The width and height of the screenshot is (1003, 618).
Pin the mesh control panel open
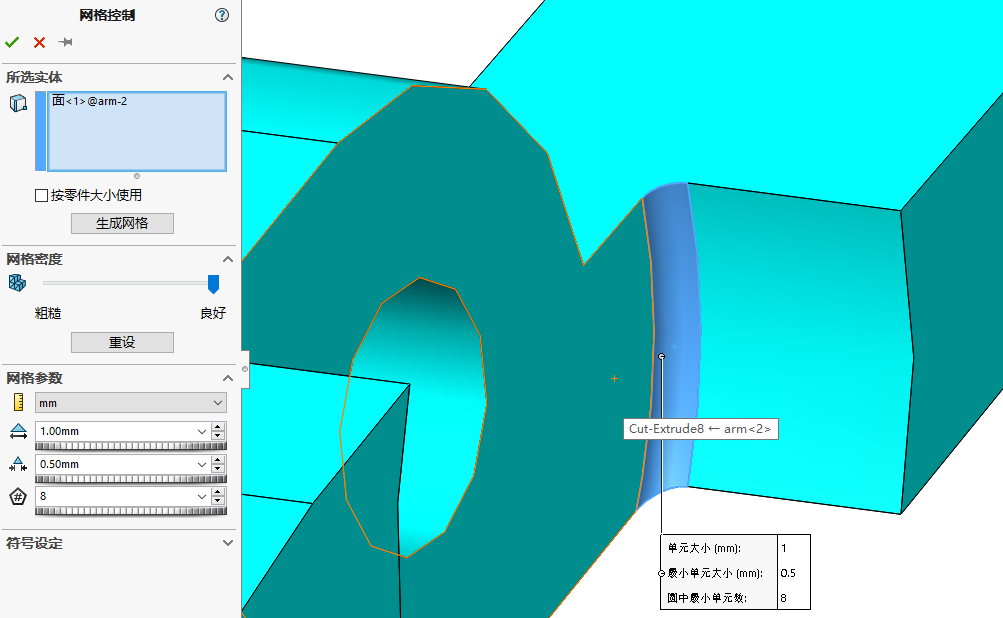click(66, 42)
